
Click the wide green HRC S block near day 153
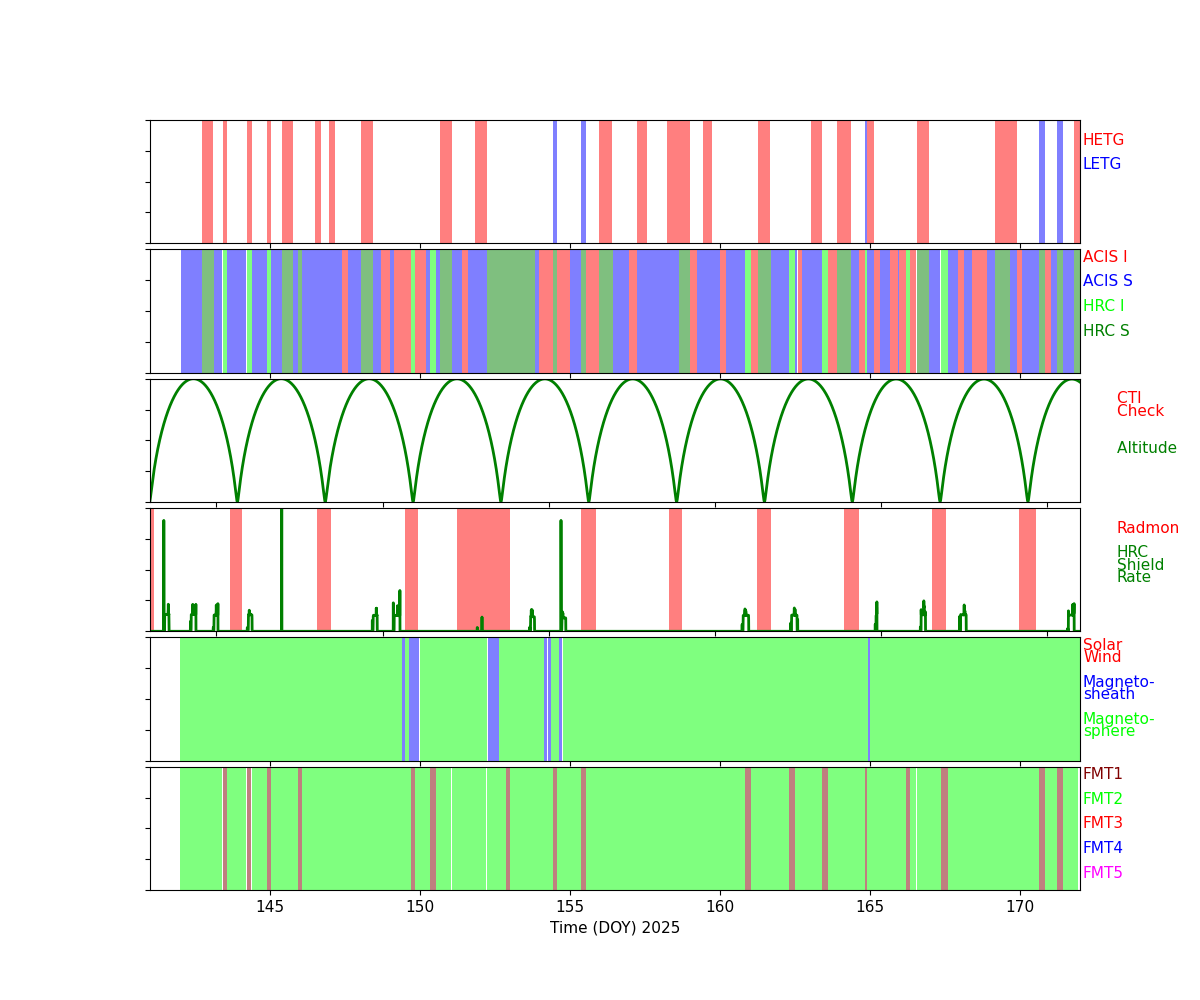[511, 311]
